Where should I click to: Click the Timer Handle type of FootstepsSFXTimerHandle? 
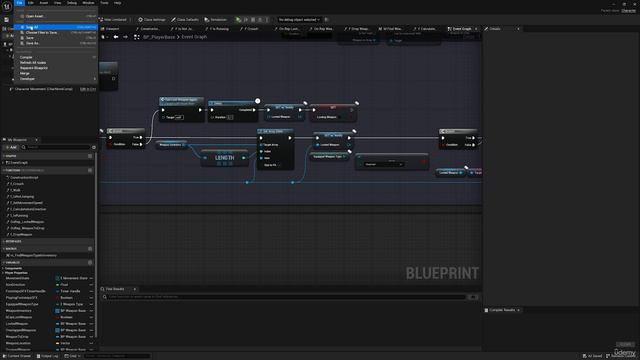70,291
